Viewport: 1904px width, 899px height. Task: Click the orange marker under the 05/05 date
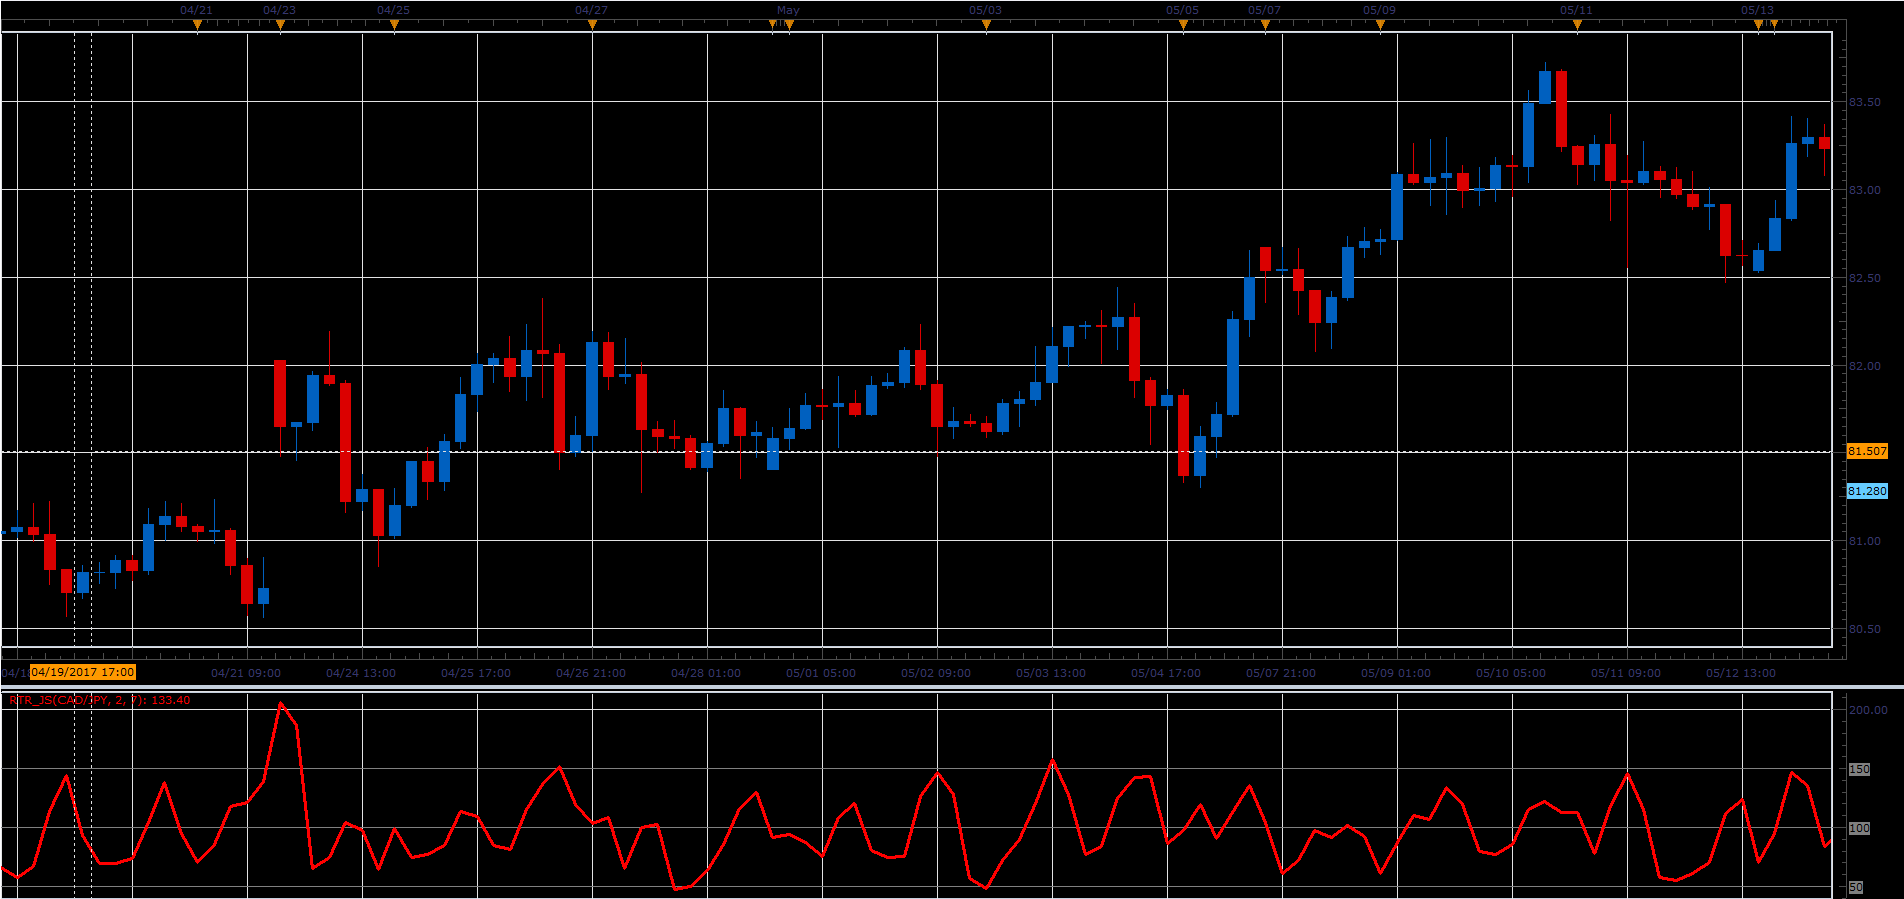pos(1183,25)
